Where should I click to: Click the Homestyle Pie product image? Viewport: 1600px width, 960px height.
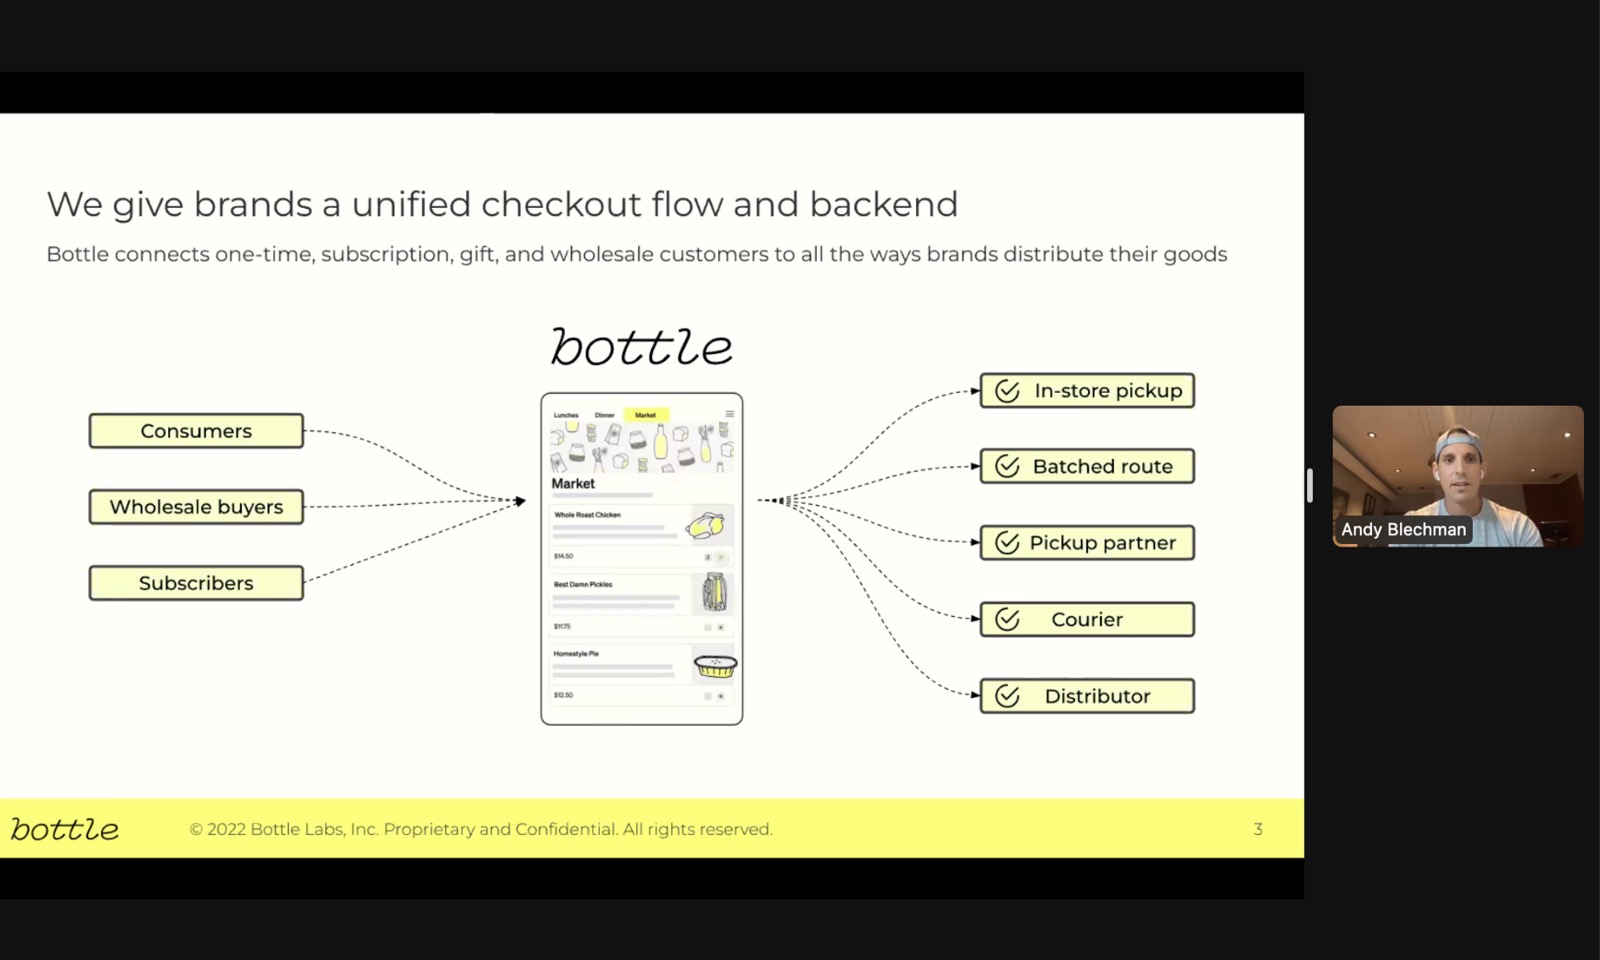coord(715,666)
